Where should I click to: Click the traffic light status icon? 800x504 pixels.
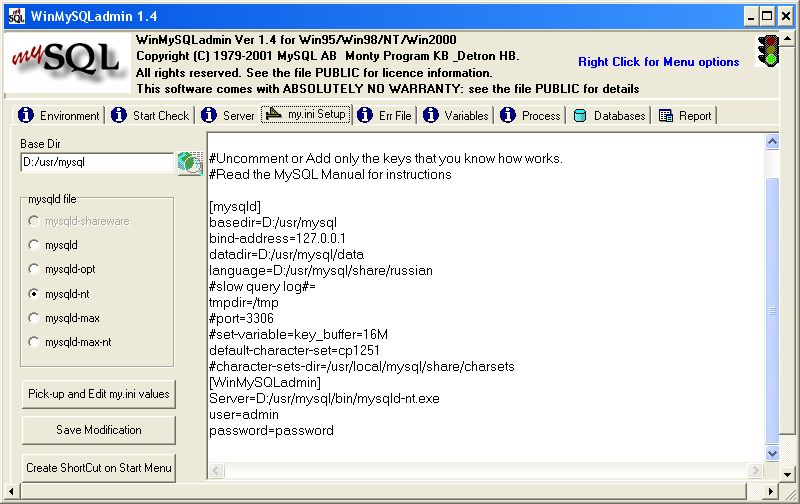(768, 51)
